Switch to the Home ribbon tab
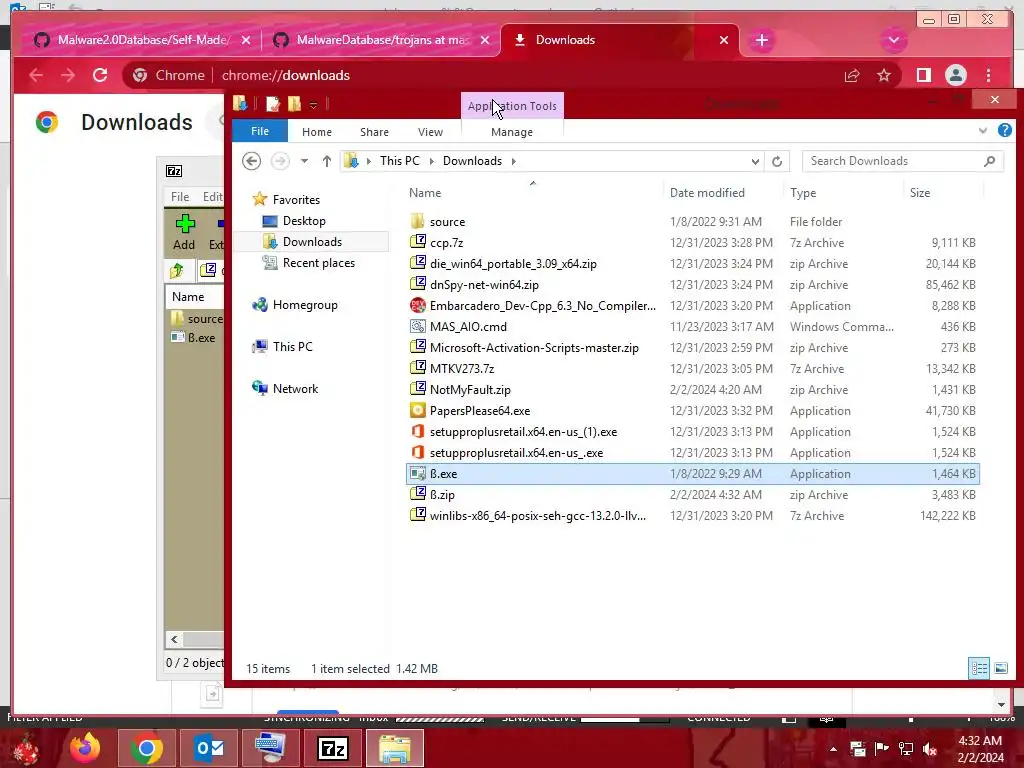Viewport: 1024px width, 768px height. click(x=317, y=132)
